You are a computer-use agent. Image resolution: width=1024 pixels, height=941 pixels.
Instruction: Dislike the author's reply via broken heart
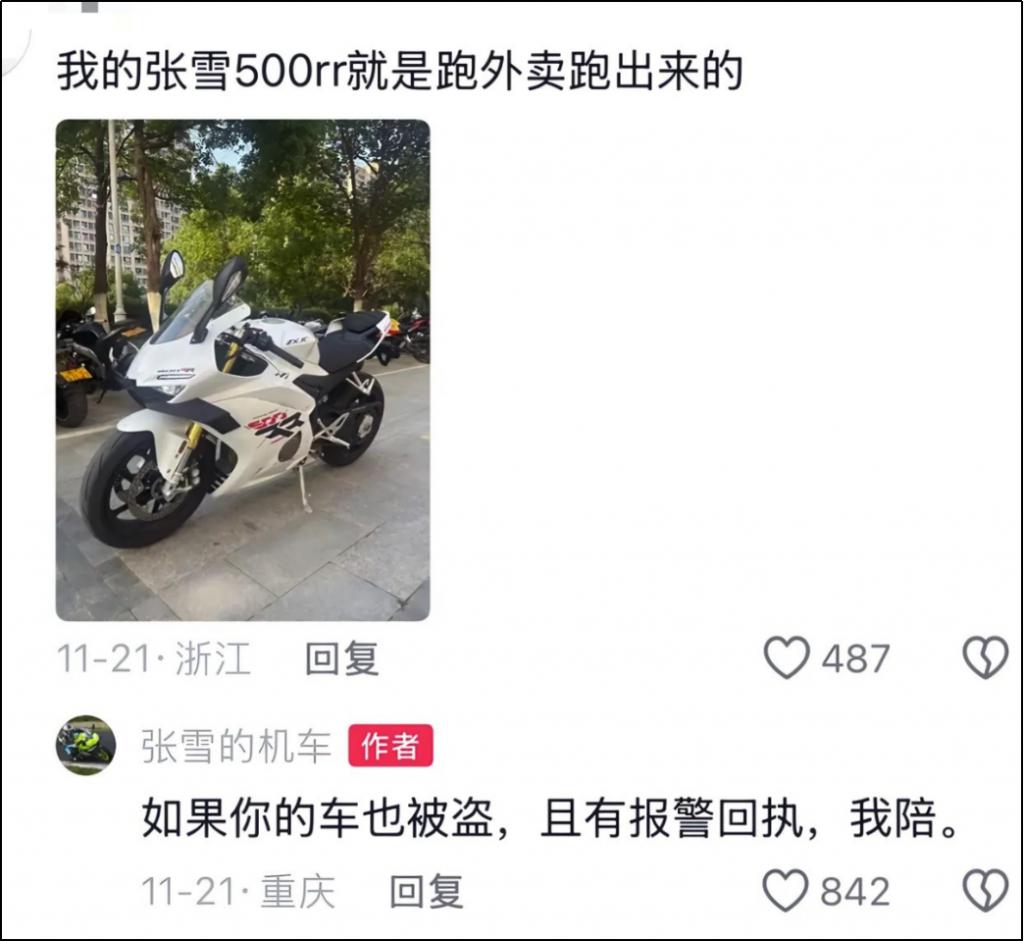tap(985, 891)
